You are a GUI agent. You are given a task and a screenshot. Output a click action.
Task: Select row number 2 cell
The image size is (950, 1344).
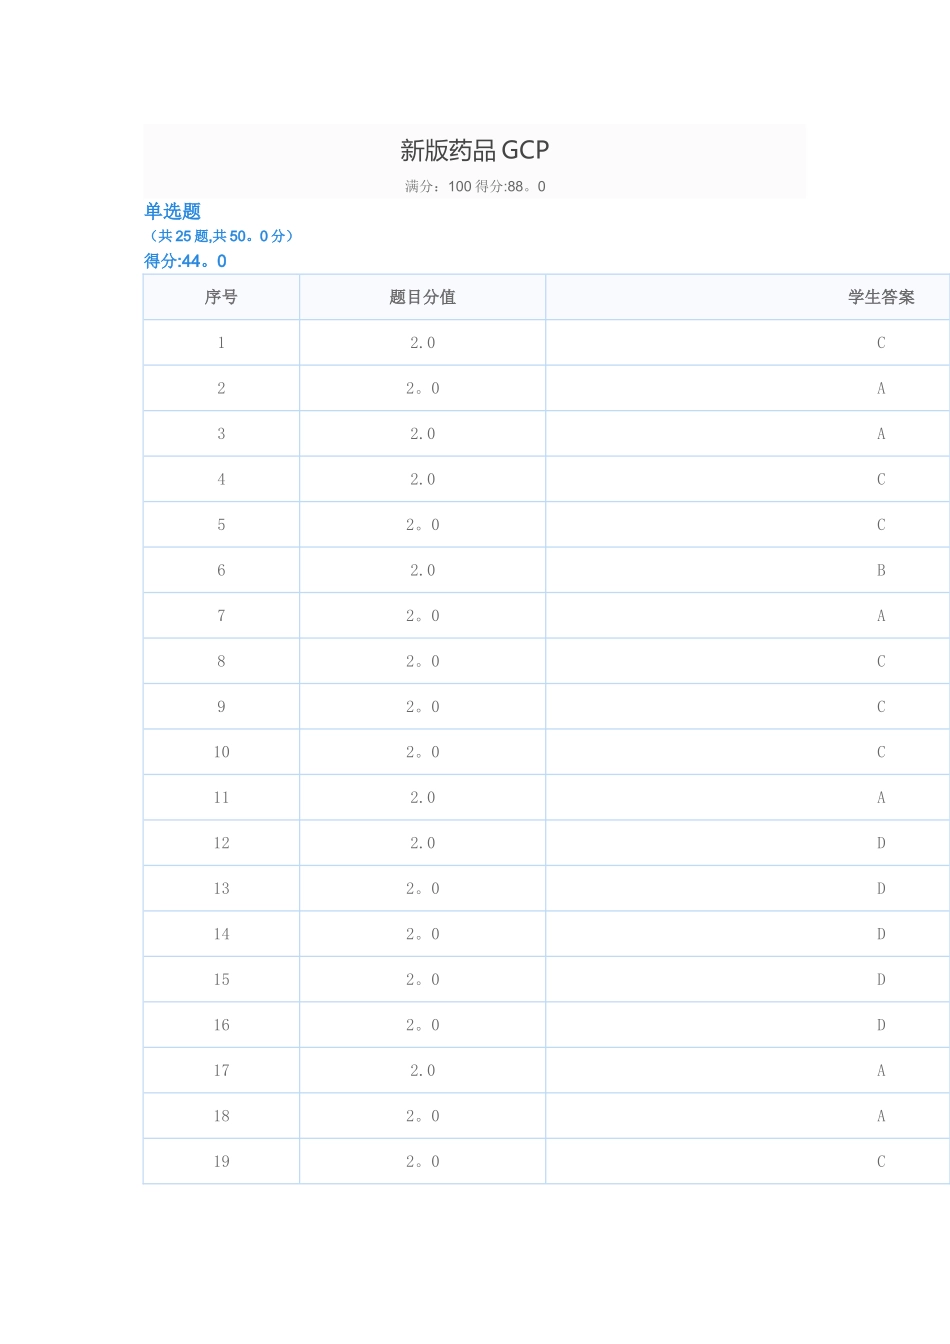221,388
